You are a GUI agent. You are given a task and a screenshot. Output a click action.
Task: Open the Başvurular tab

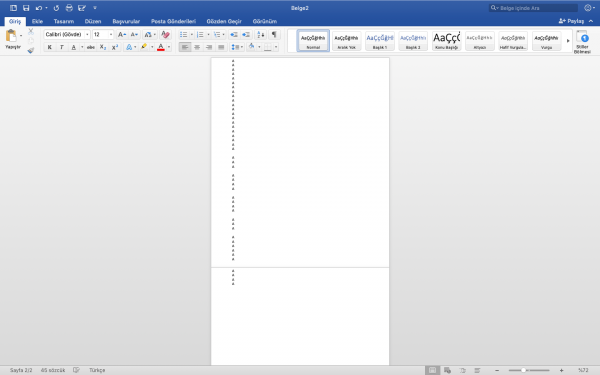[x=126, y=21]
